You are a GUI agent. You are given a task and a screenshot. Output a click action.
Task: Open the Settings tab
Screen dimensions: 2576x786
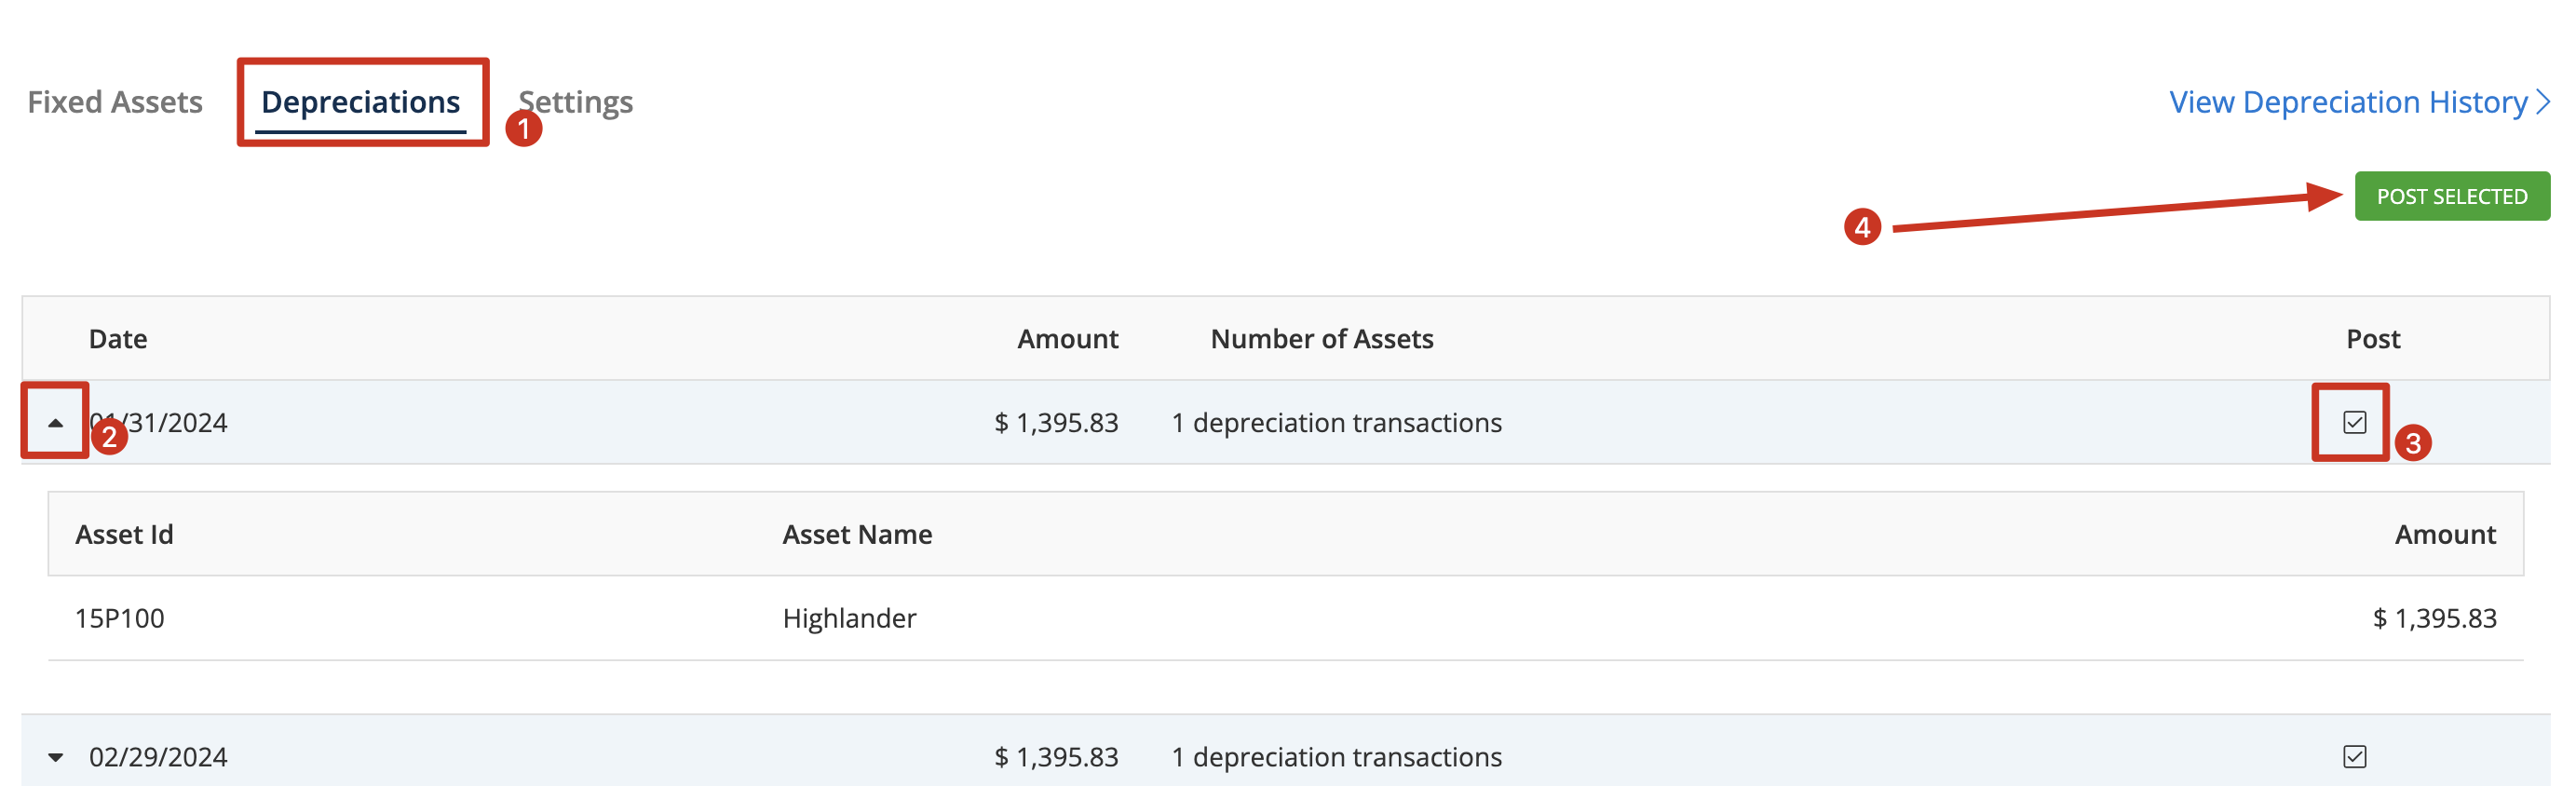[576, 102]
